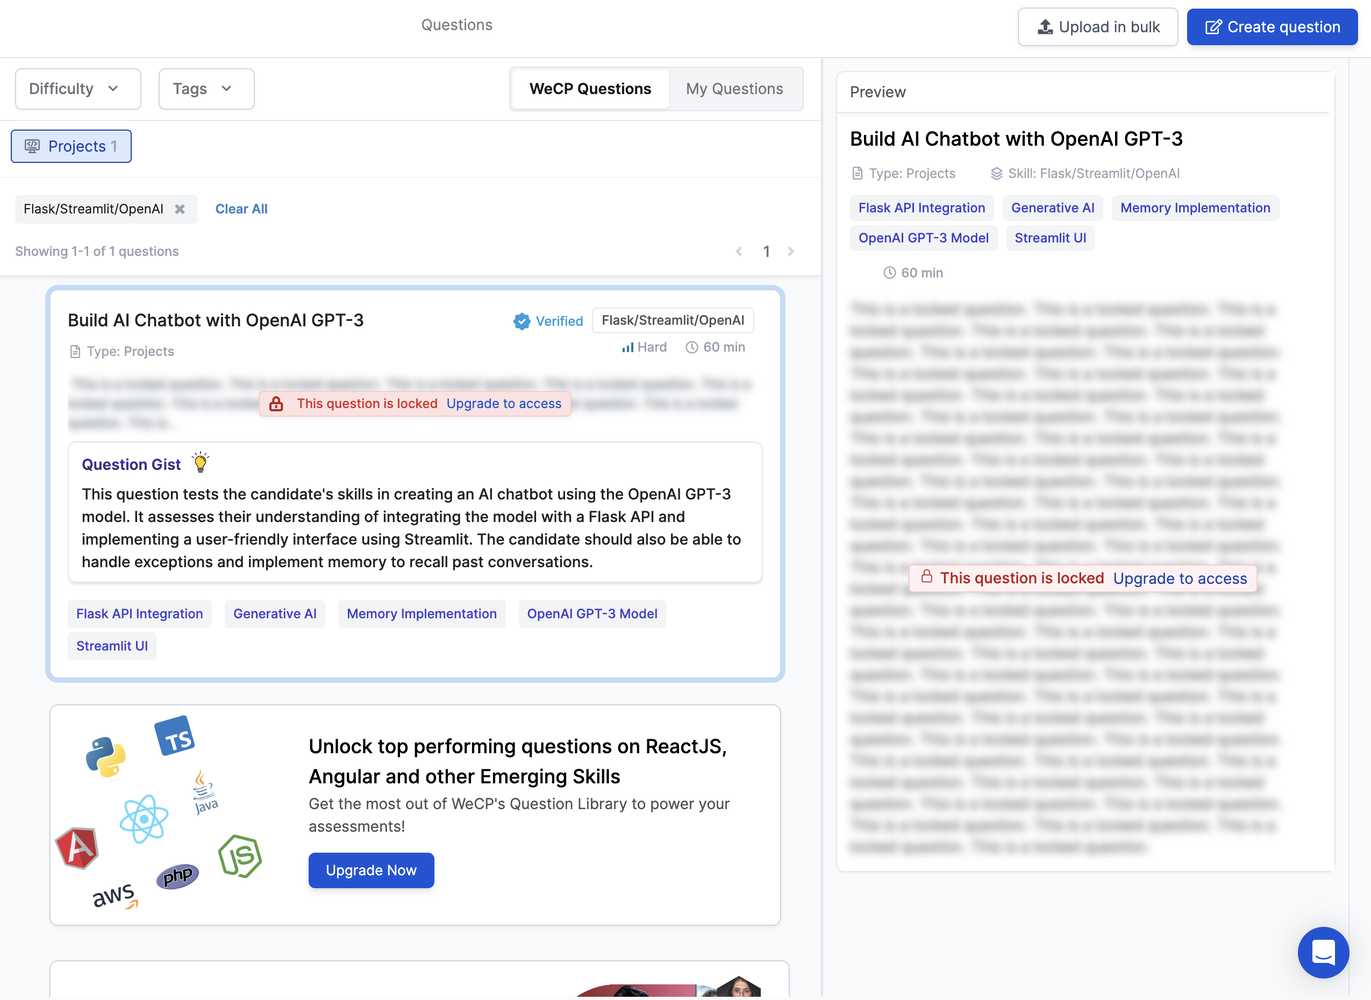1371x1000 pixels.
Task: Open the Difficulty dropdown
Action: point(78,89)
